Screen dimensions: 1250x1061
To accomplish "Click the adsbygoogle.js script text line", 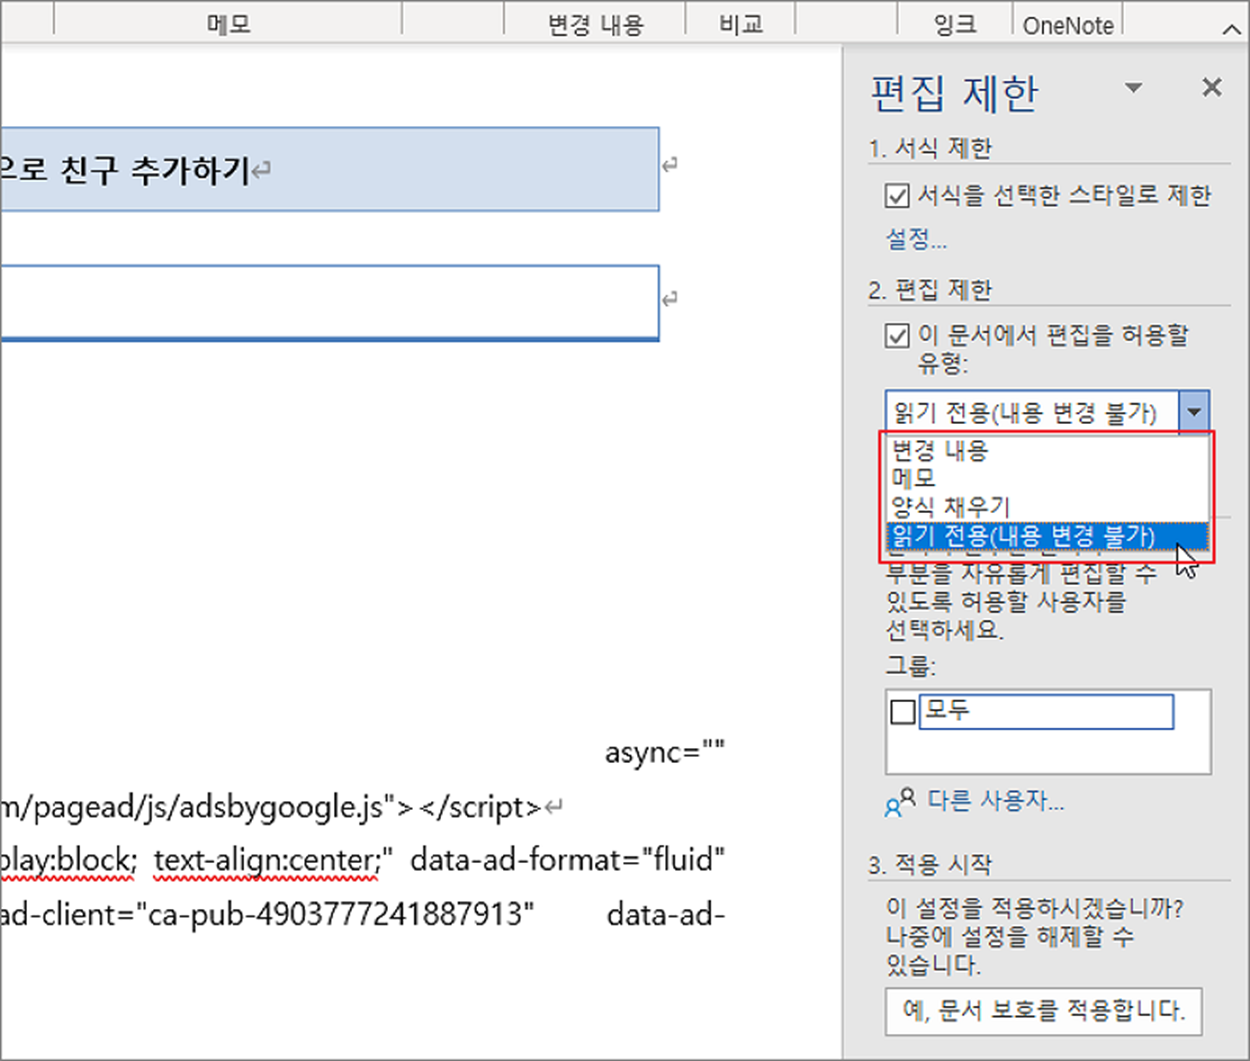I will pyautogui.click(x=271, y=806).
